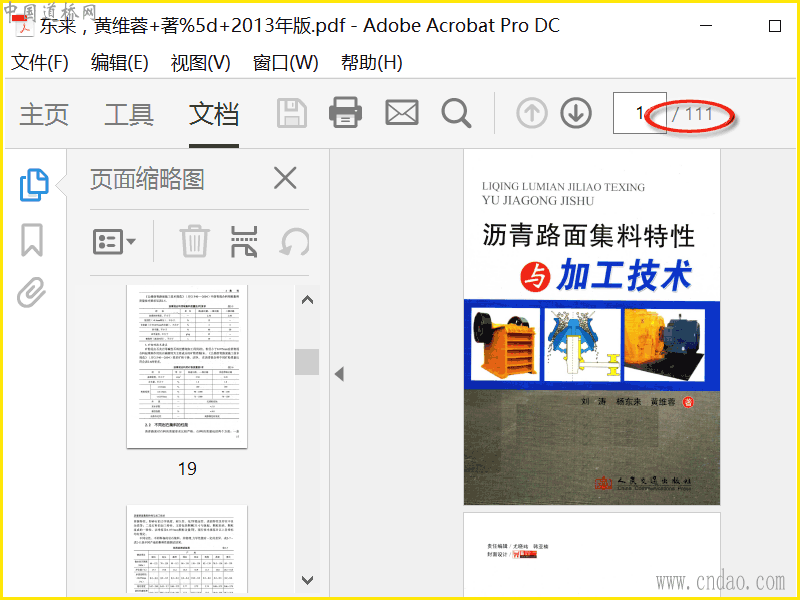Click the Acrobat PDF icon in title bar

coord(23,25)
